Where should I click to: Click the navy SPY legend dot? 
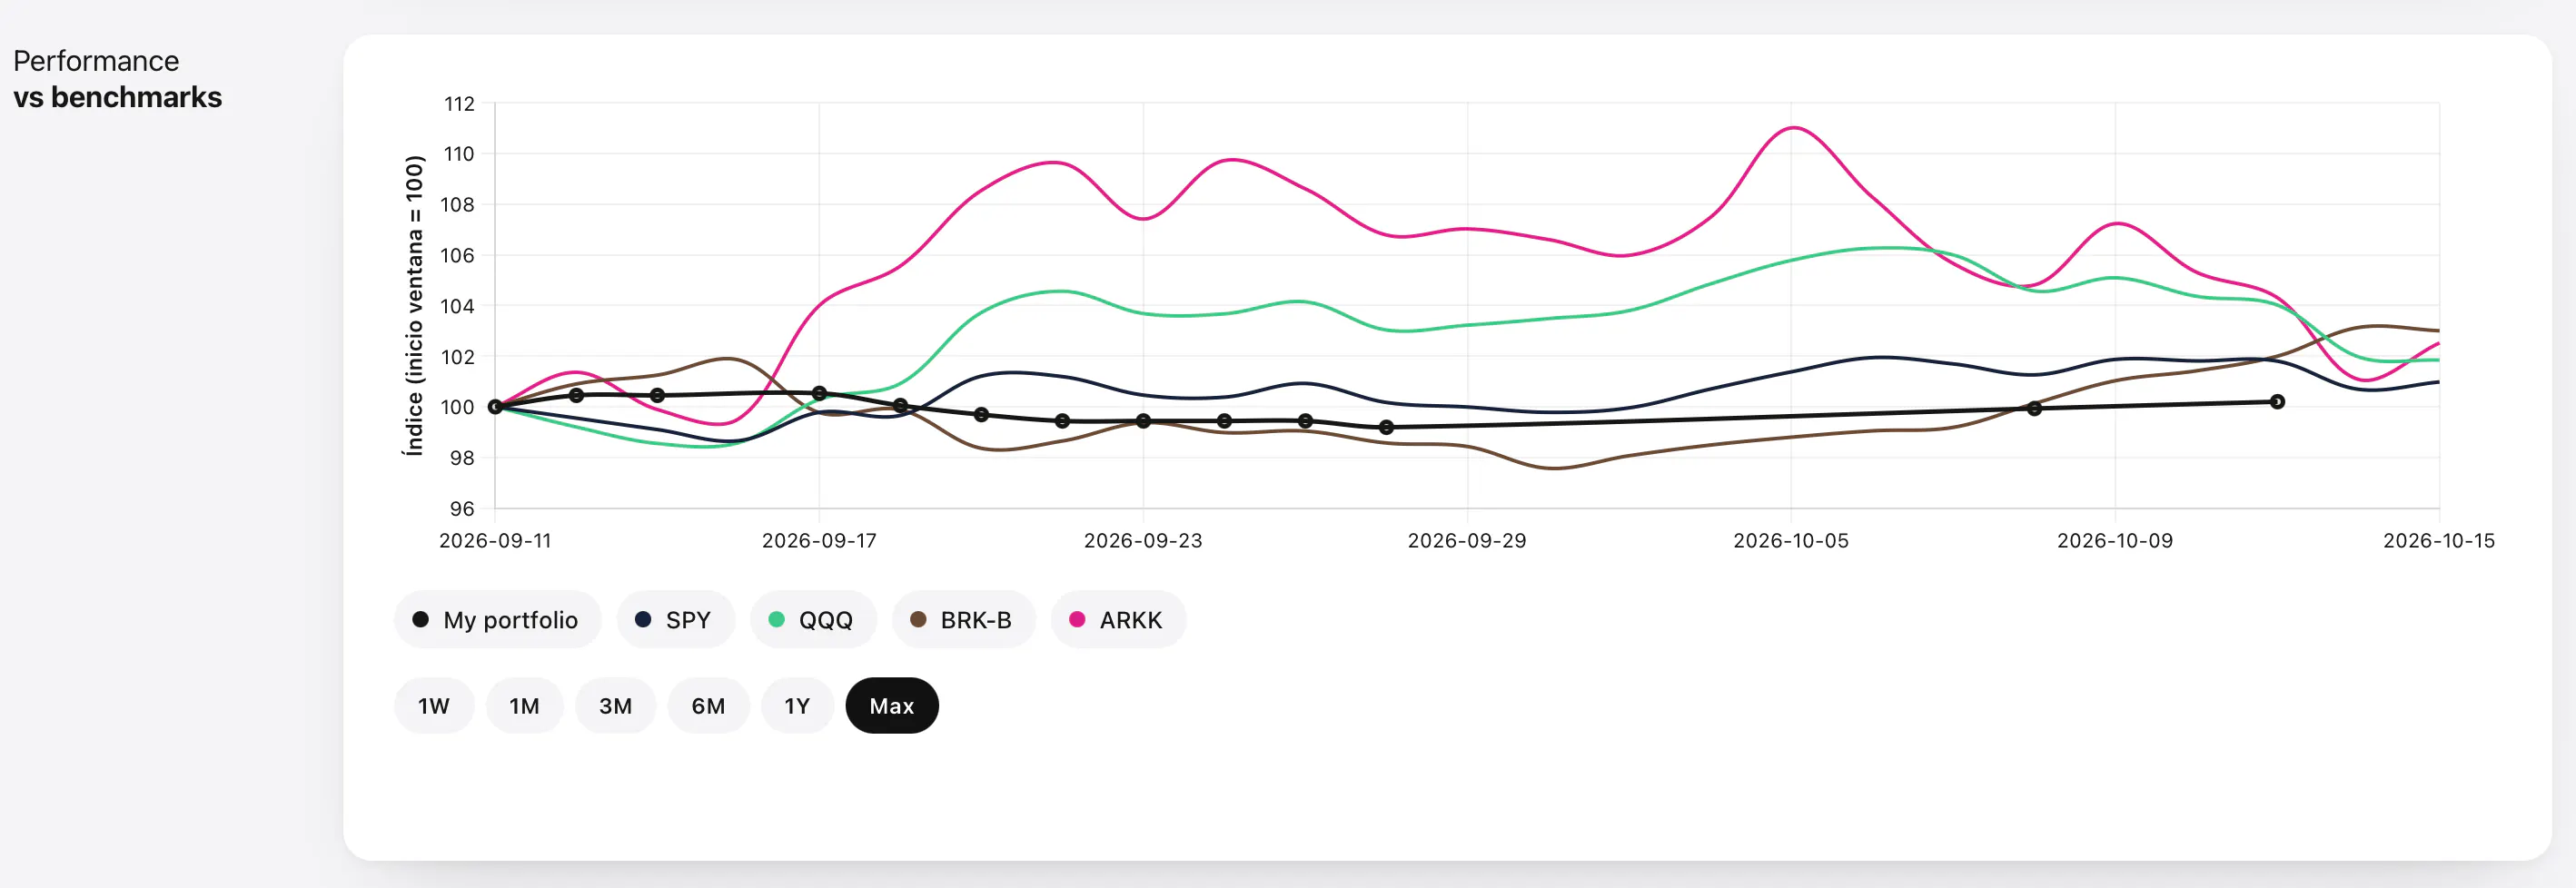pos(643,620)
